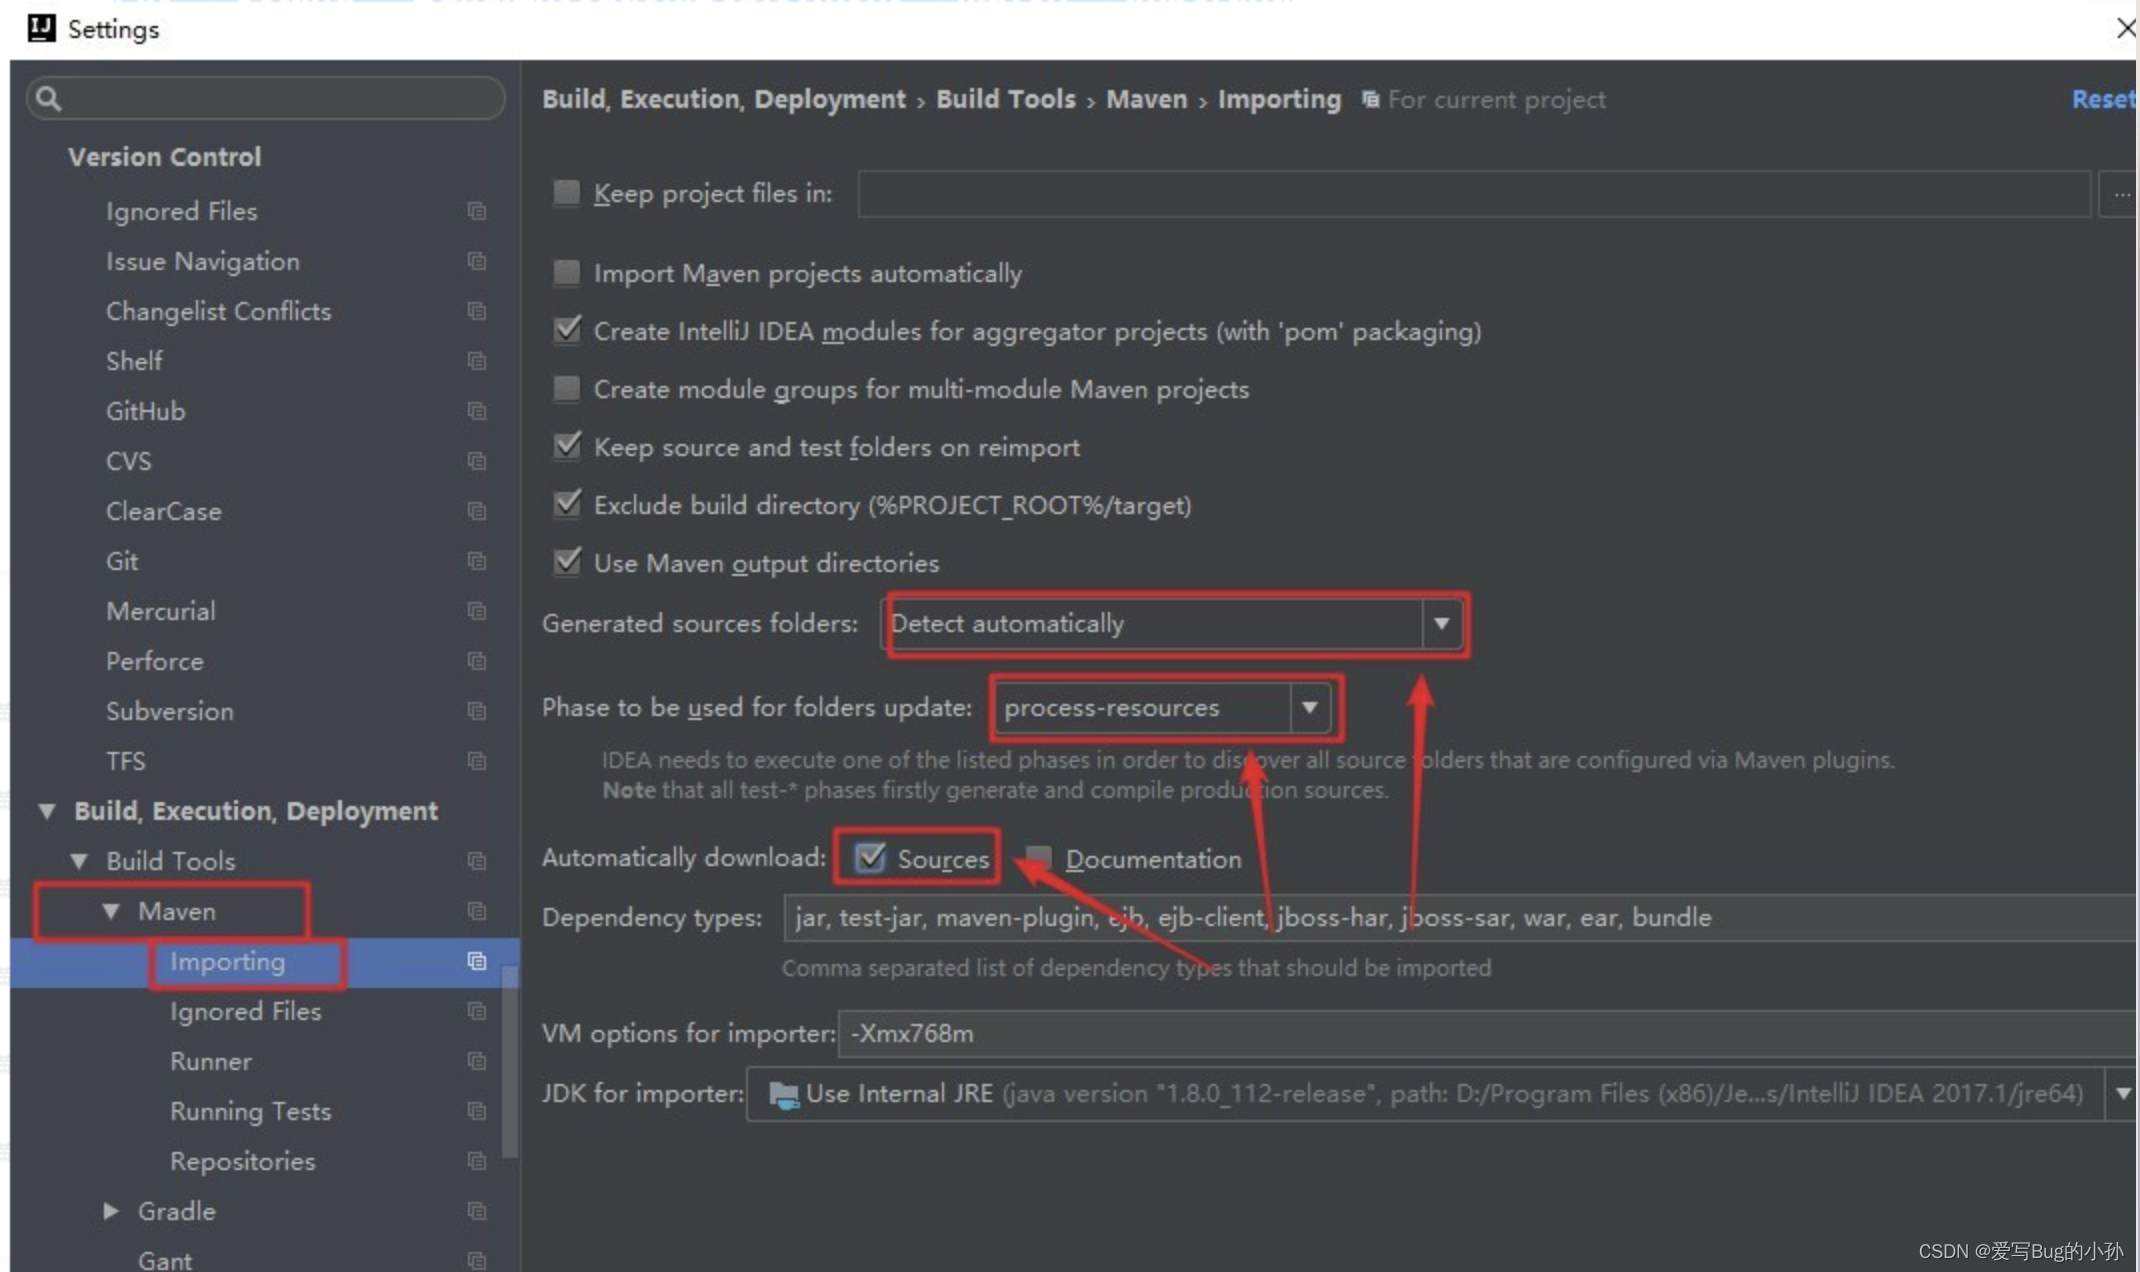Click browse button for project files path
The height and width of the screenshot is (1272, 2140).
click(x=2119, y=193)
